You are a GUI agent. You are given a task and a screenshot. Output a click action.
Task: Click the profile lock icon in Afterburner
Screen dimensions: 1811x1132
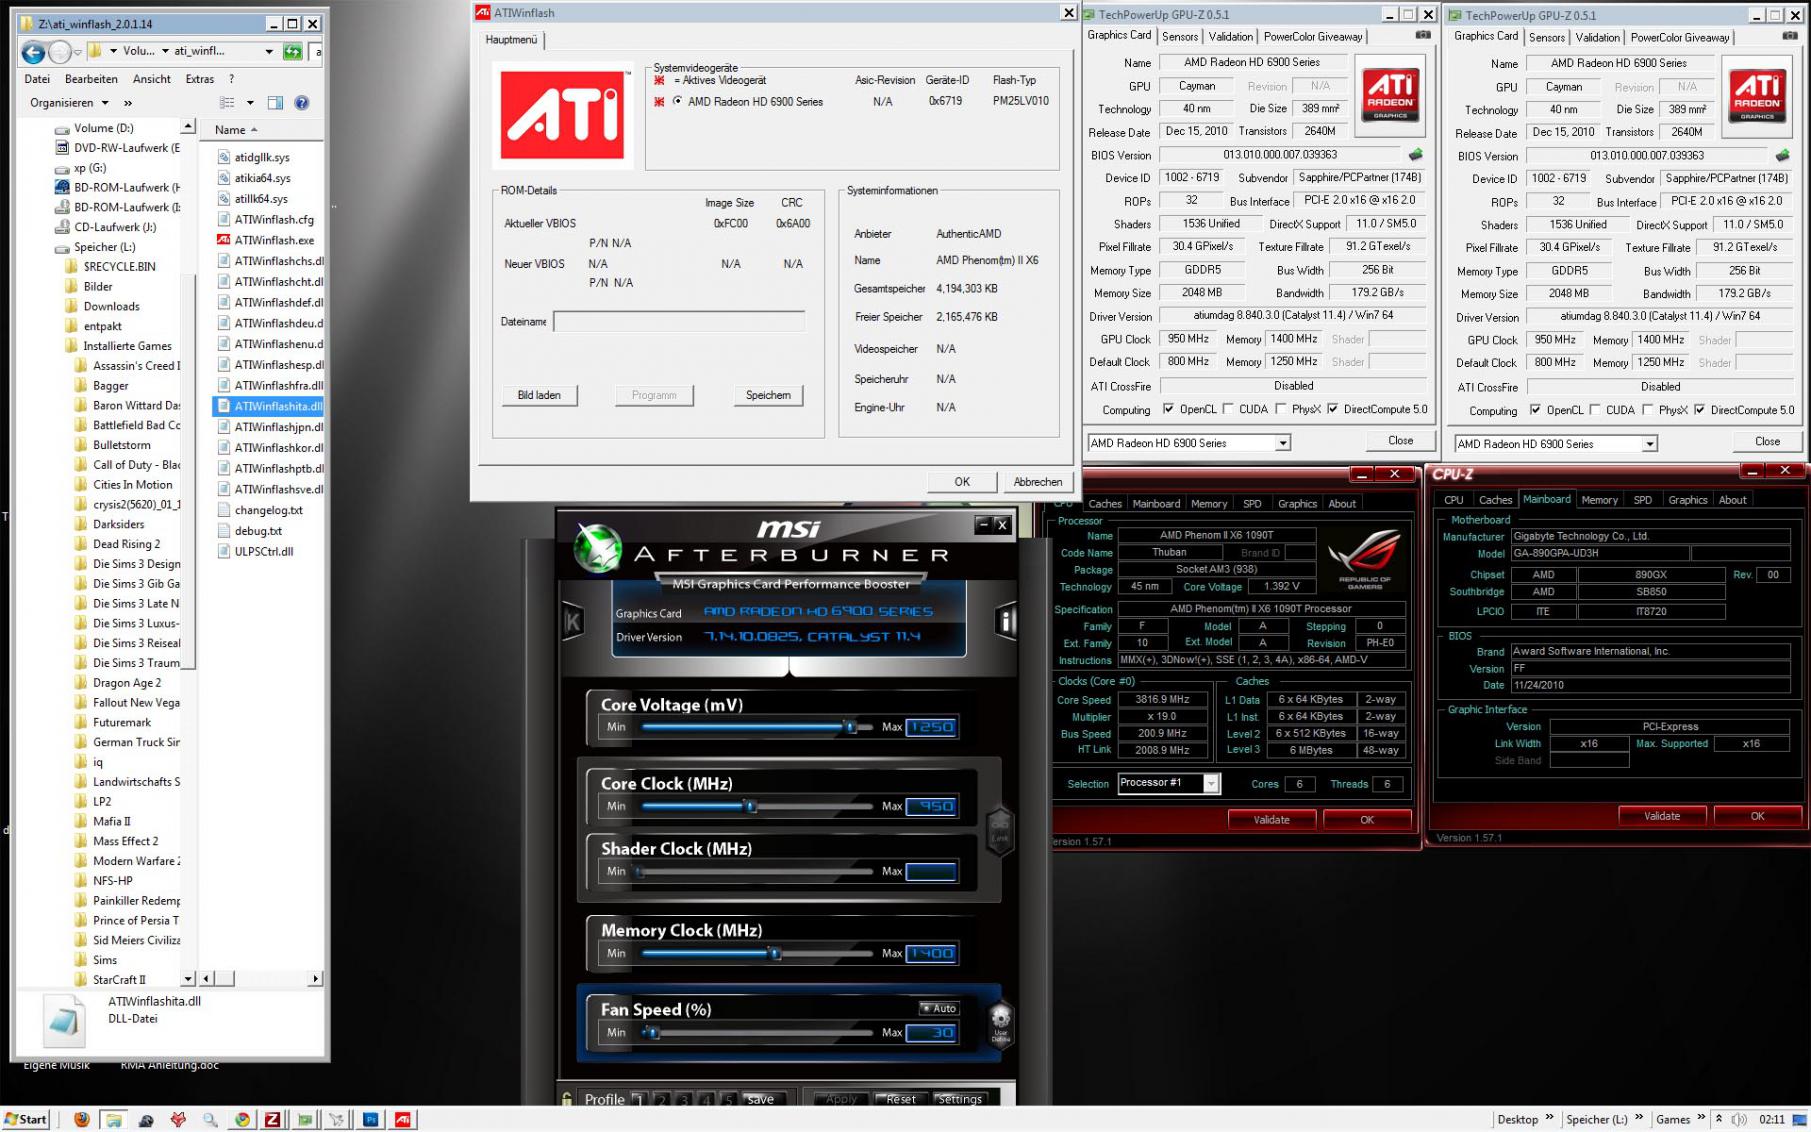[567, 1099]
